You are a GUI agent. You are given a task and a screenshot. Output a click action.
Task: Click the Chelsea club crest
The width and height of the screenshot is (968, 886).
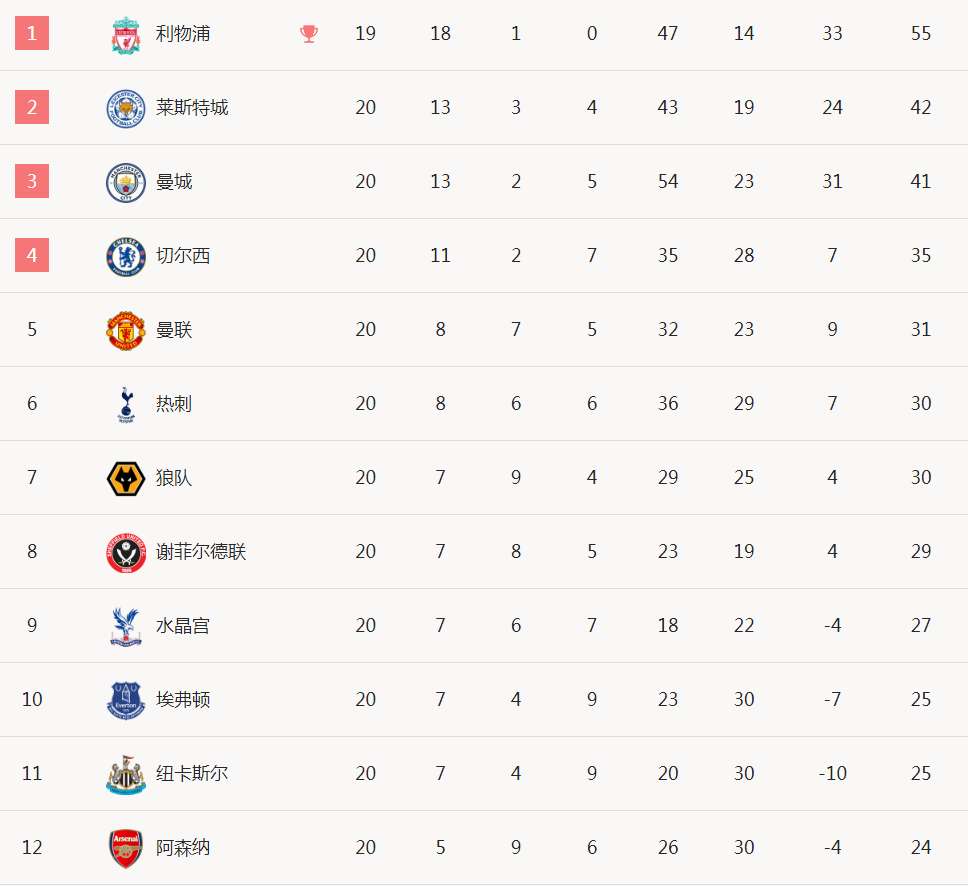126,257
